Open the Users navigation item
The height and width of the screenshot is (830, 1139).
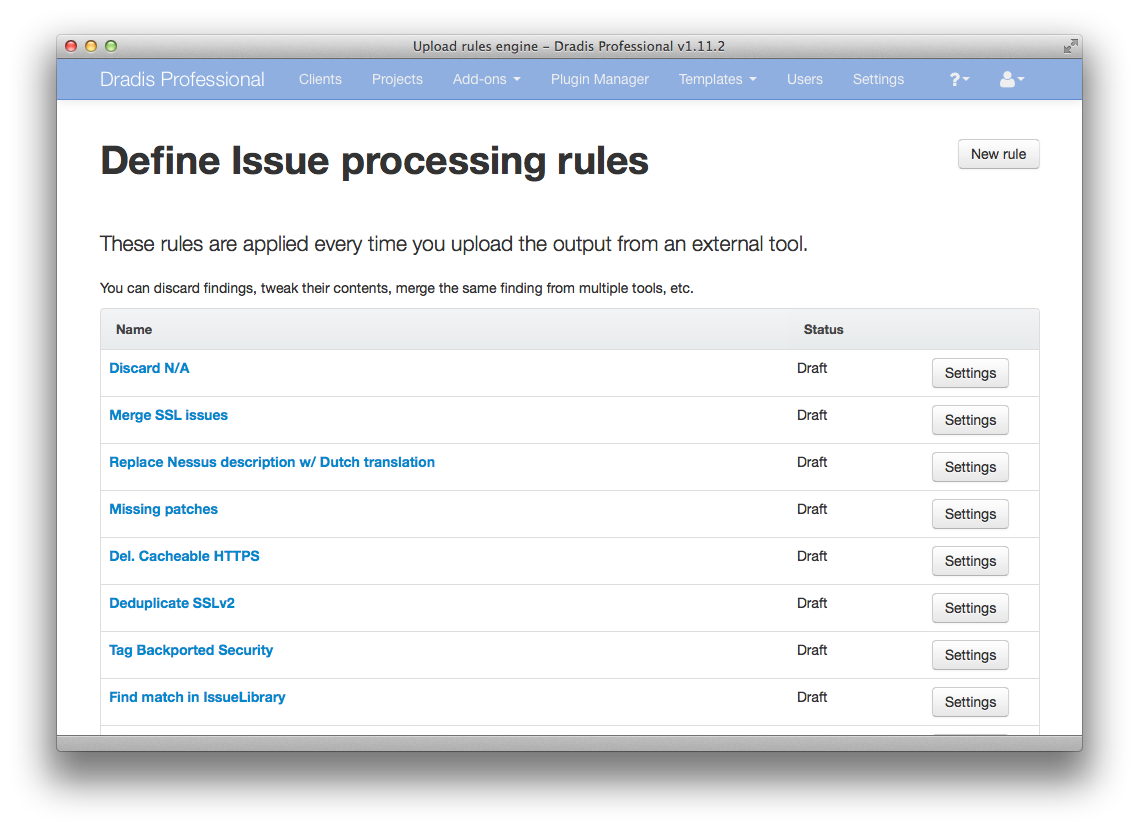coord(804,79)
